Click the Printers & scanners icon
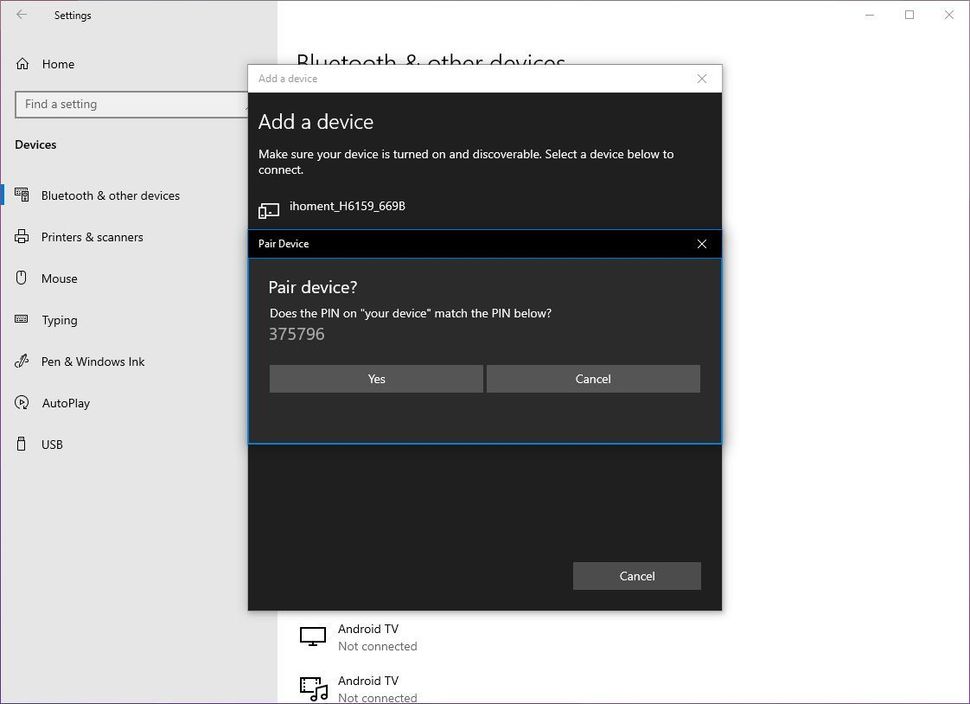The width and height of the screenshot is (970, 704). [x=22, y=237]
